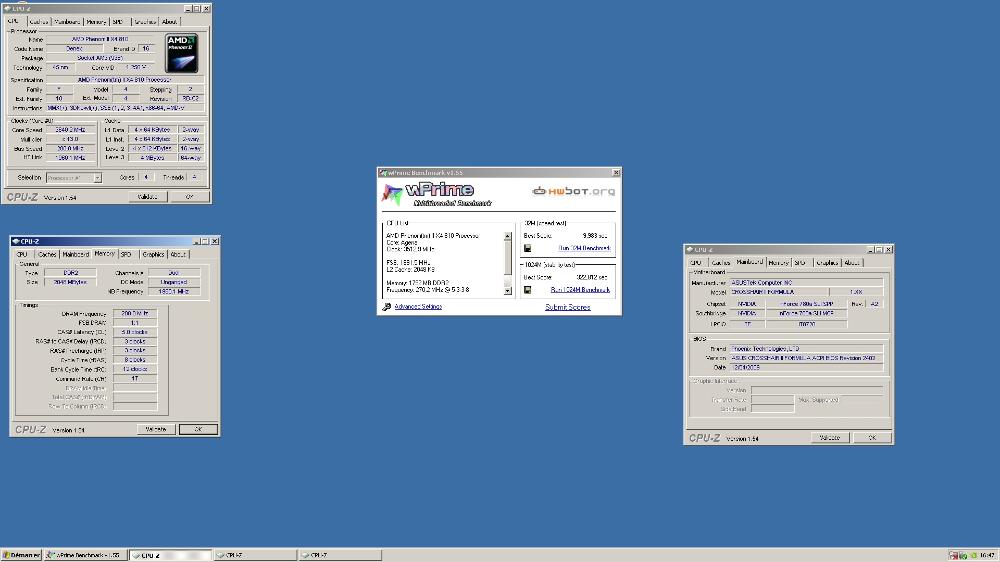Select CPU tab in the CPU-Z Mainboard window

pos(696,263)
